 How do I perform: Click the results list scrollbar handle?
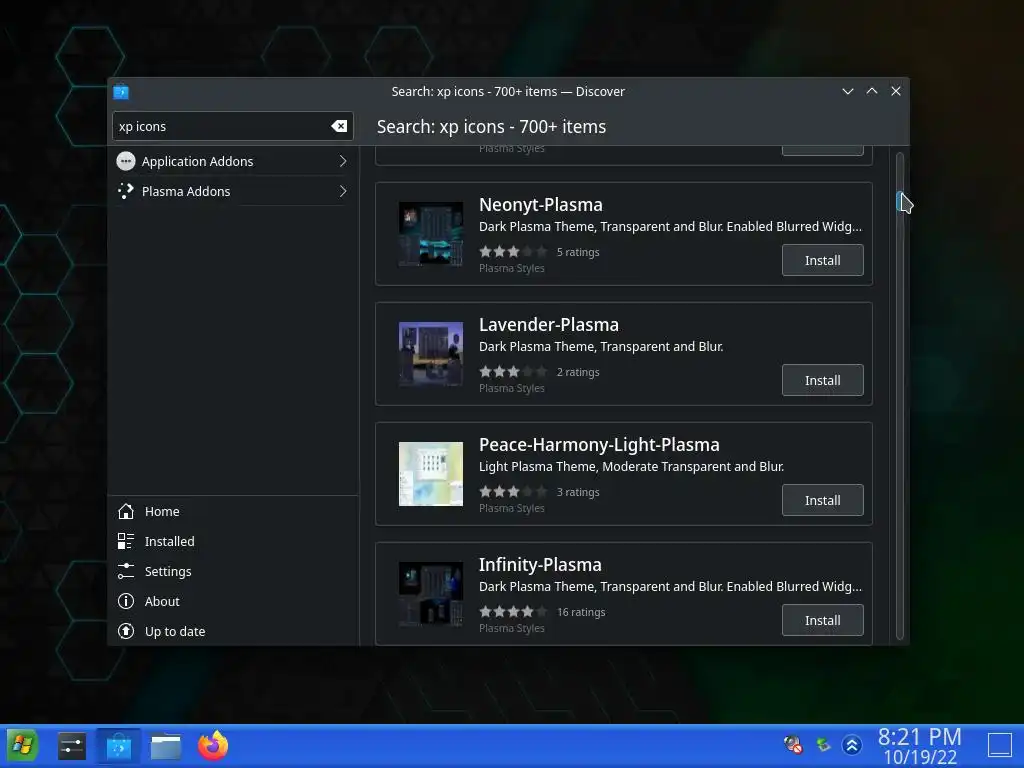pos(899,202)
